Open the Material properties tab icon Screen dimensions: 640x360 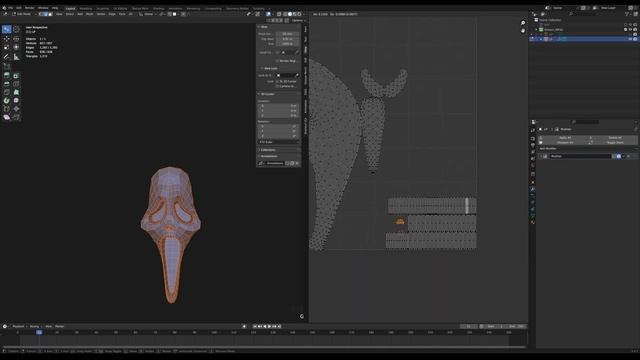tap(533, 222)
